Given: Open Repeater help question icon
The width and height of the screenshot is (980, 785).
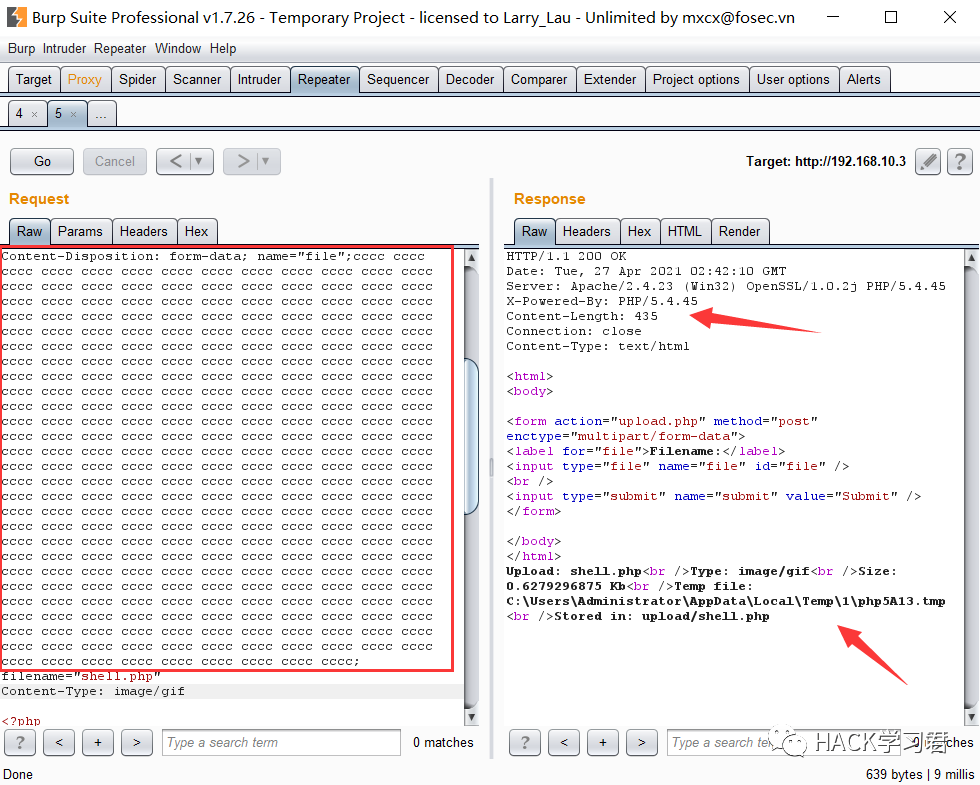Looking at the screenshot, I should tap(959, 162).
